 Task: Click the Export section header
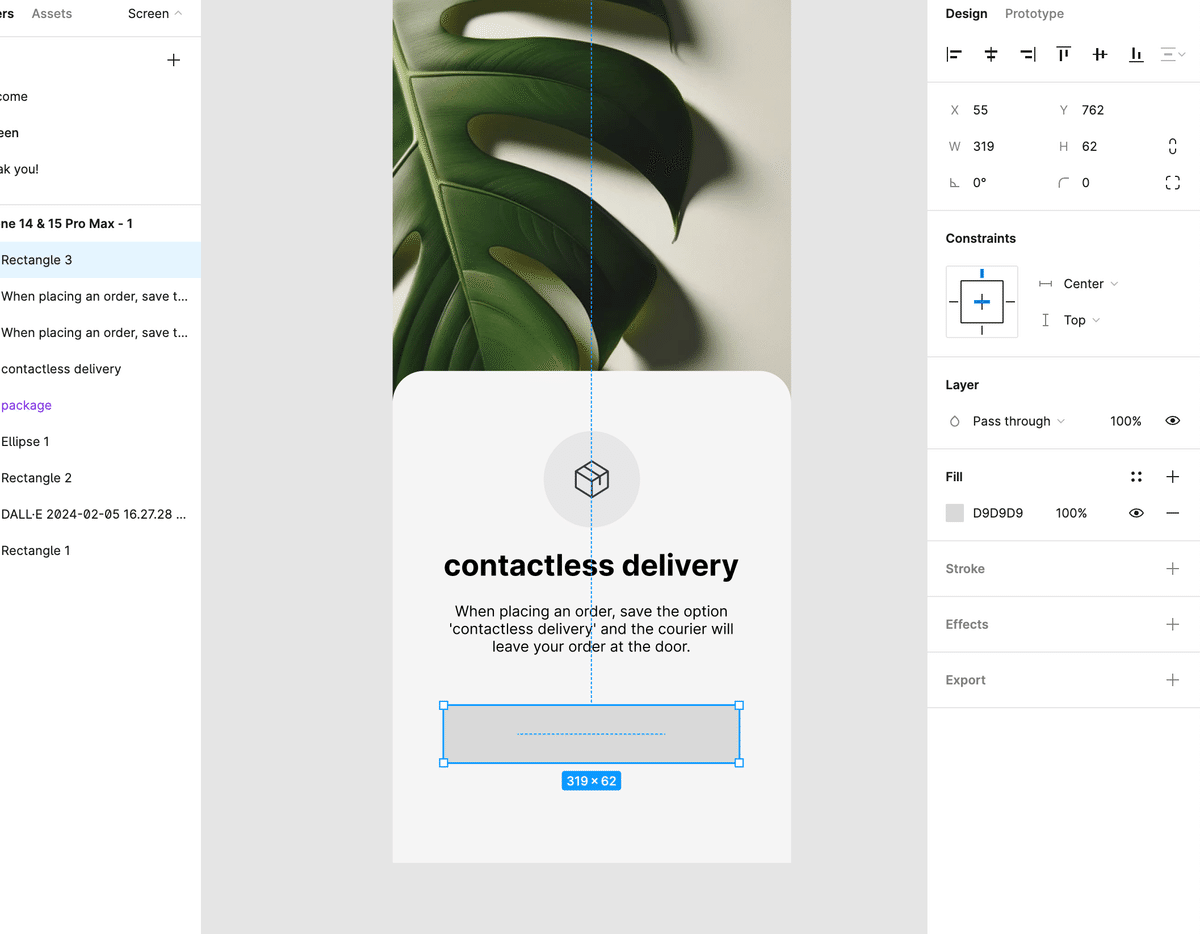pos(965,680)
